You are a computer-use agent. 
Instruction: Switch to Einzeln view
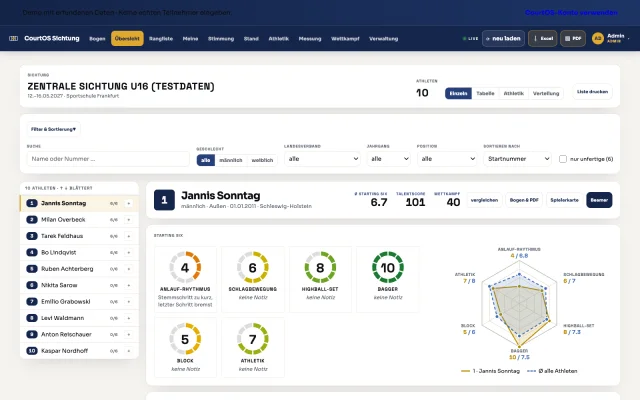(458, 93)
